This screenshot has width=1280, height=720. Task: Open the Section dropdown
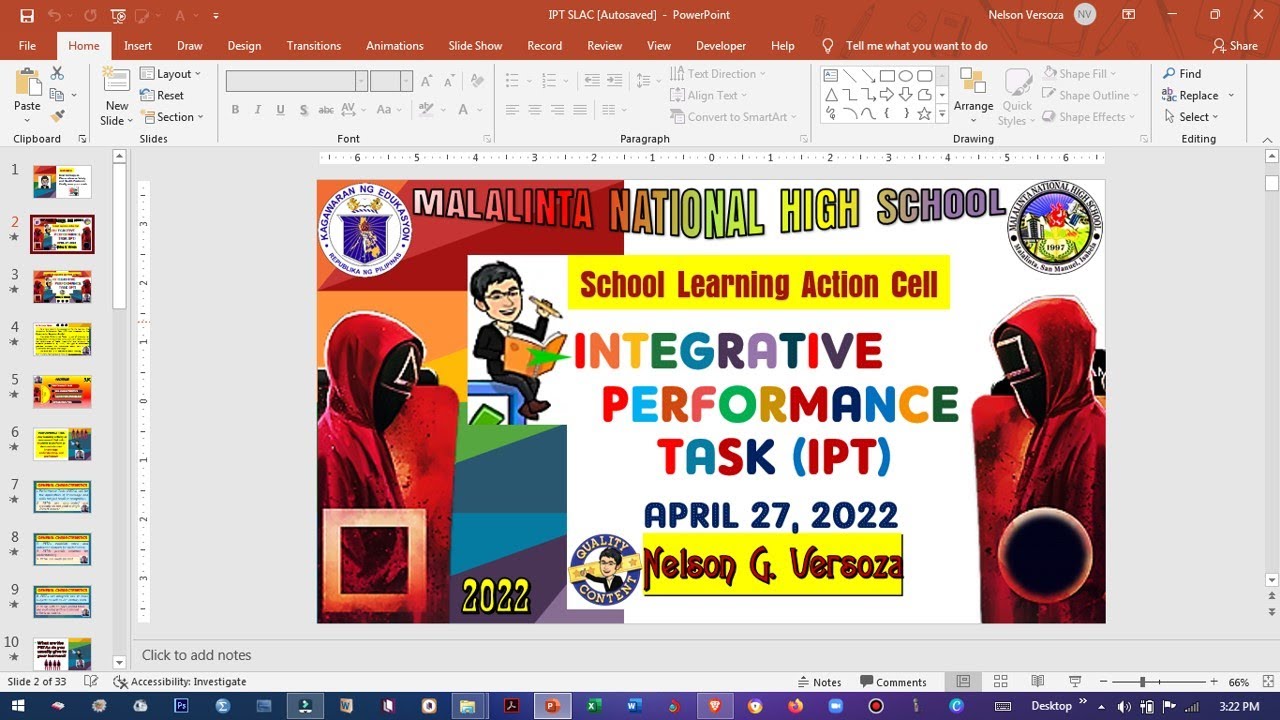172,117
